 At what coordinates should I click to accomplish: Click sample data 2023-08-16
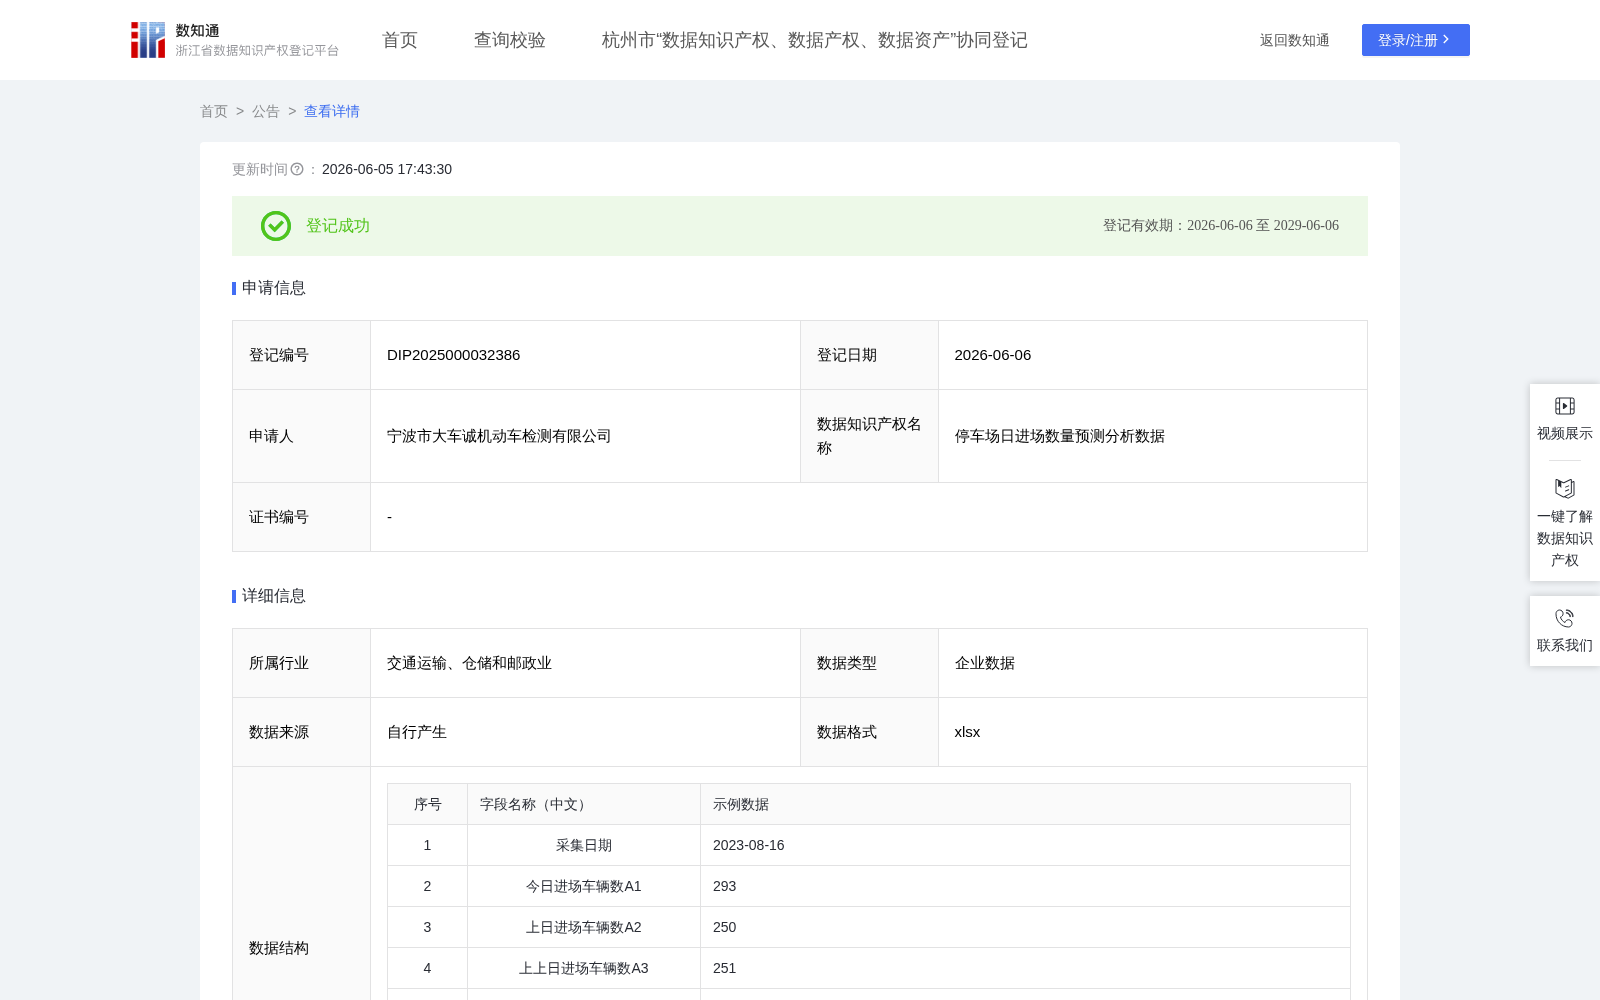[x=749, y=845]
